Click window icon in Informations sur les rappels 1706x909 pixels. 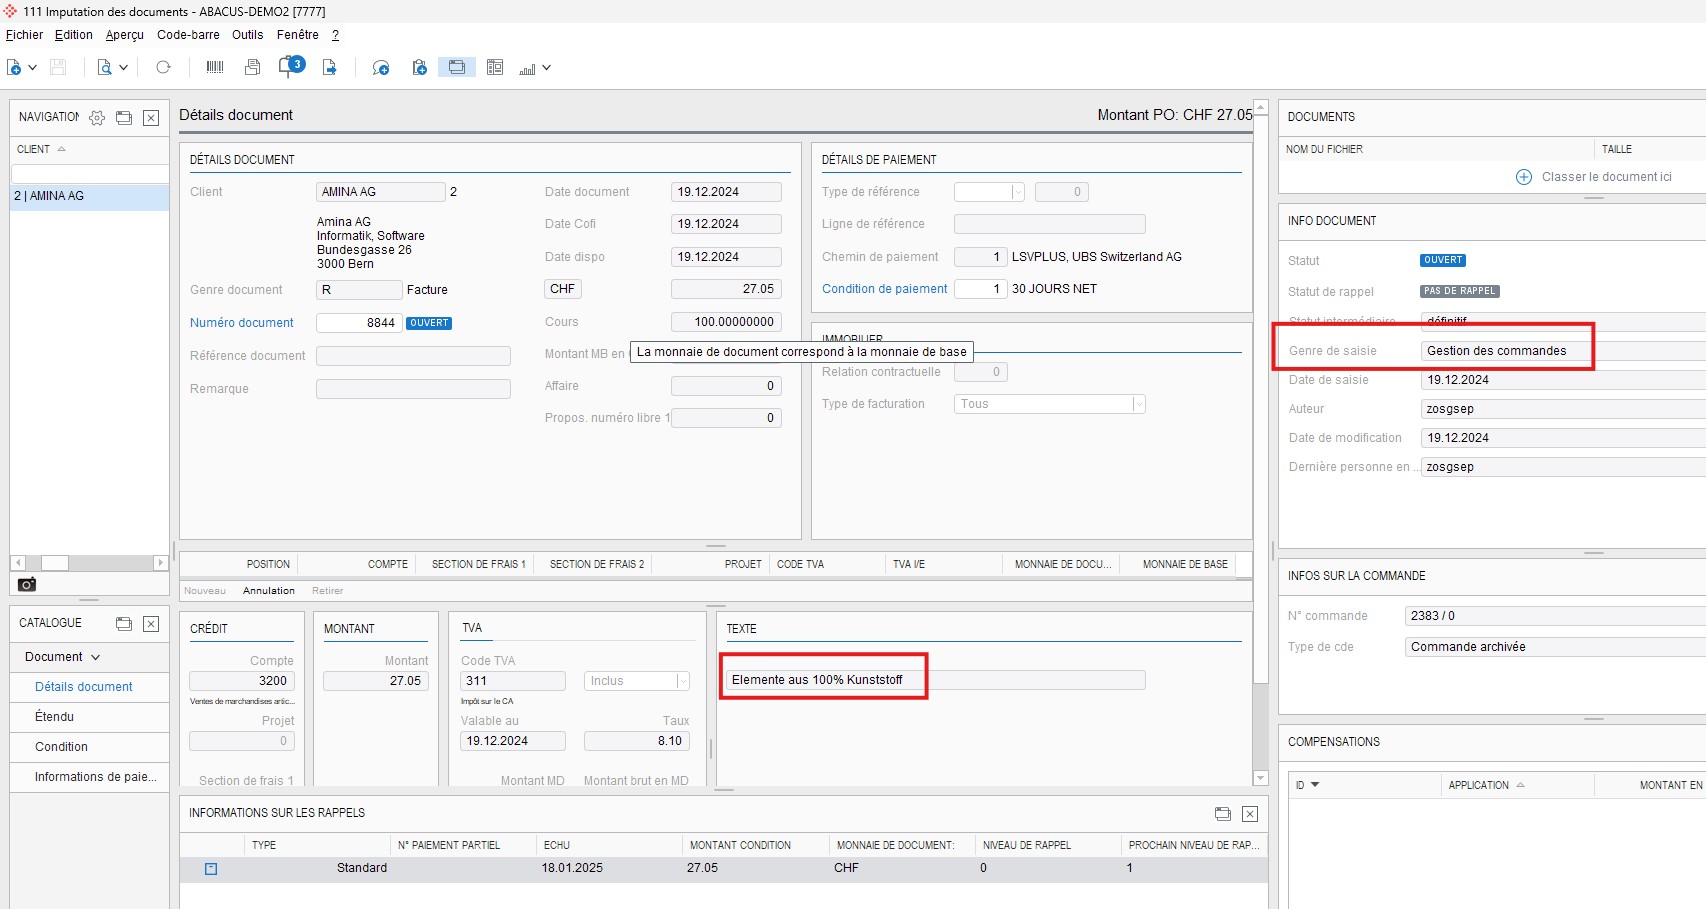click(x=1222, y=814)
